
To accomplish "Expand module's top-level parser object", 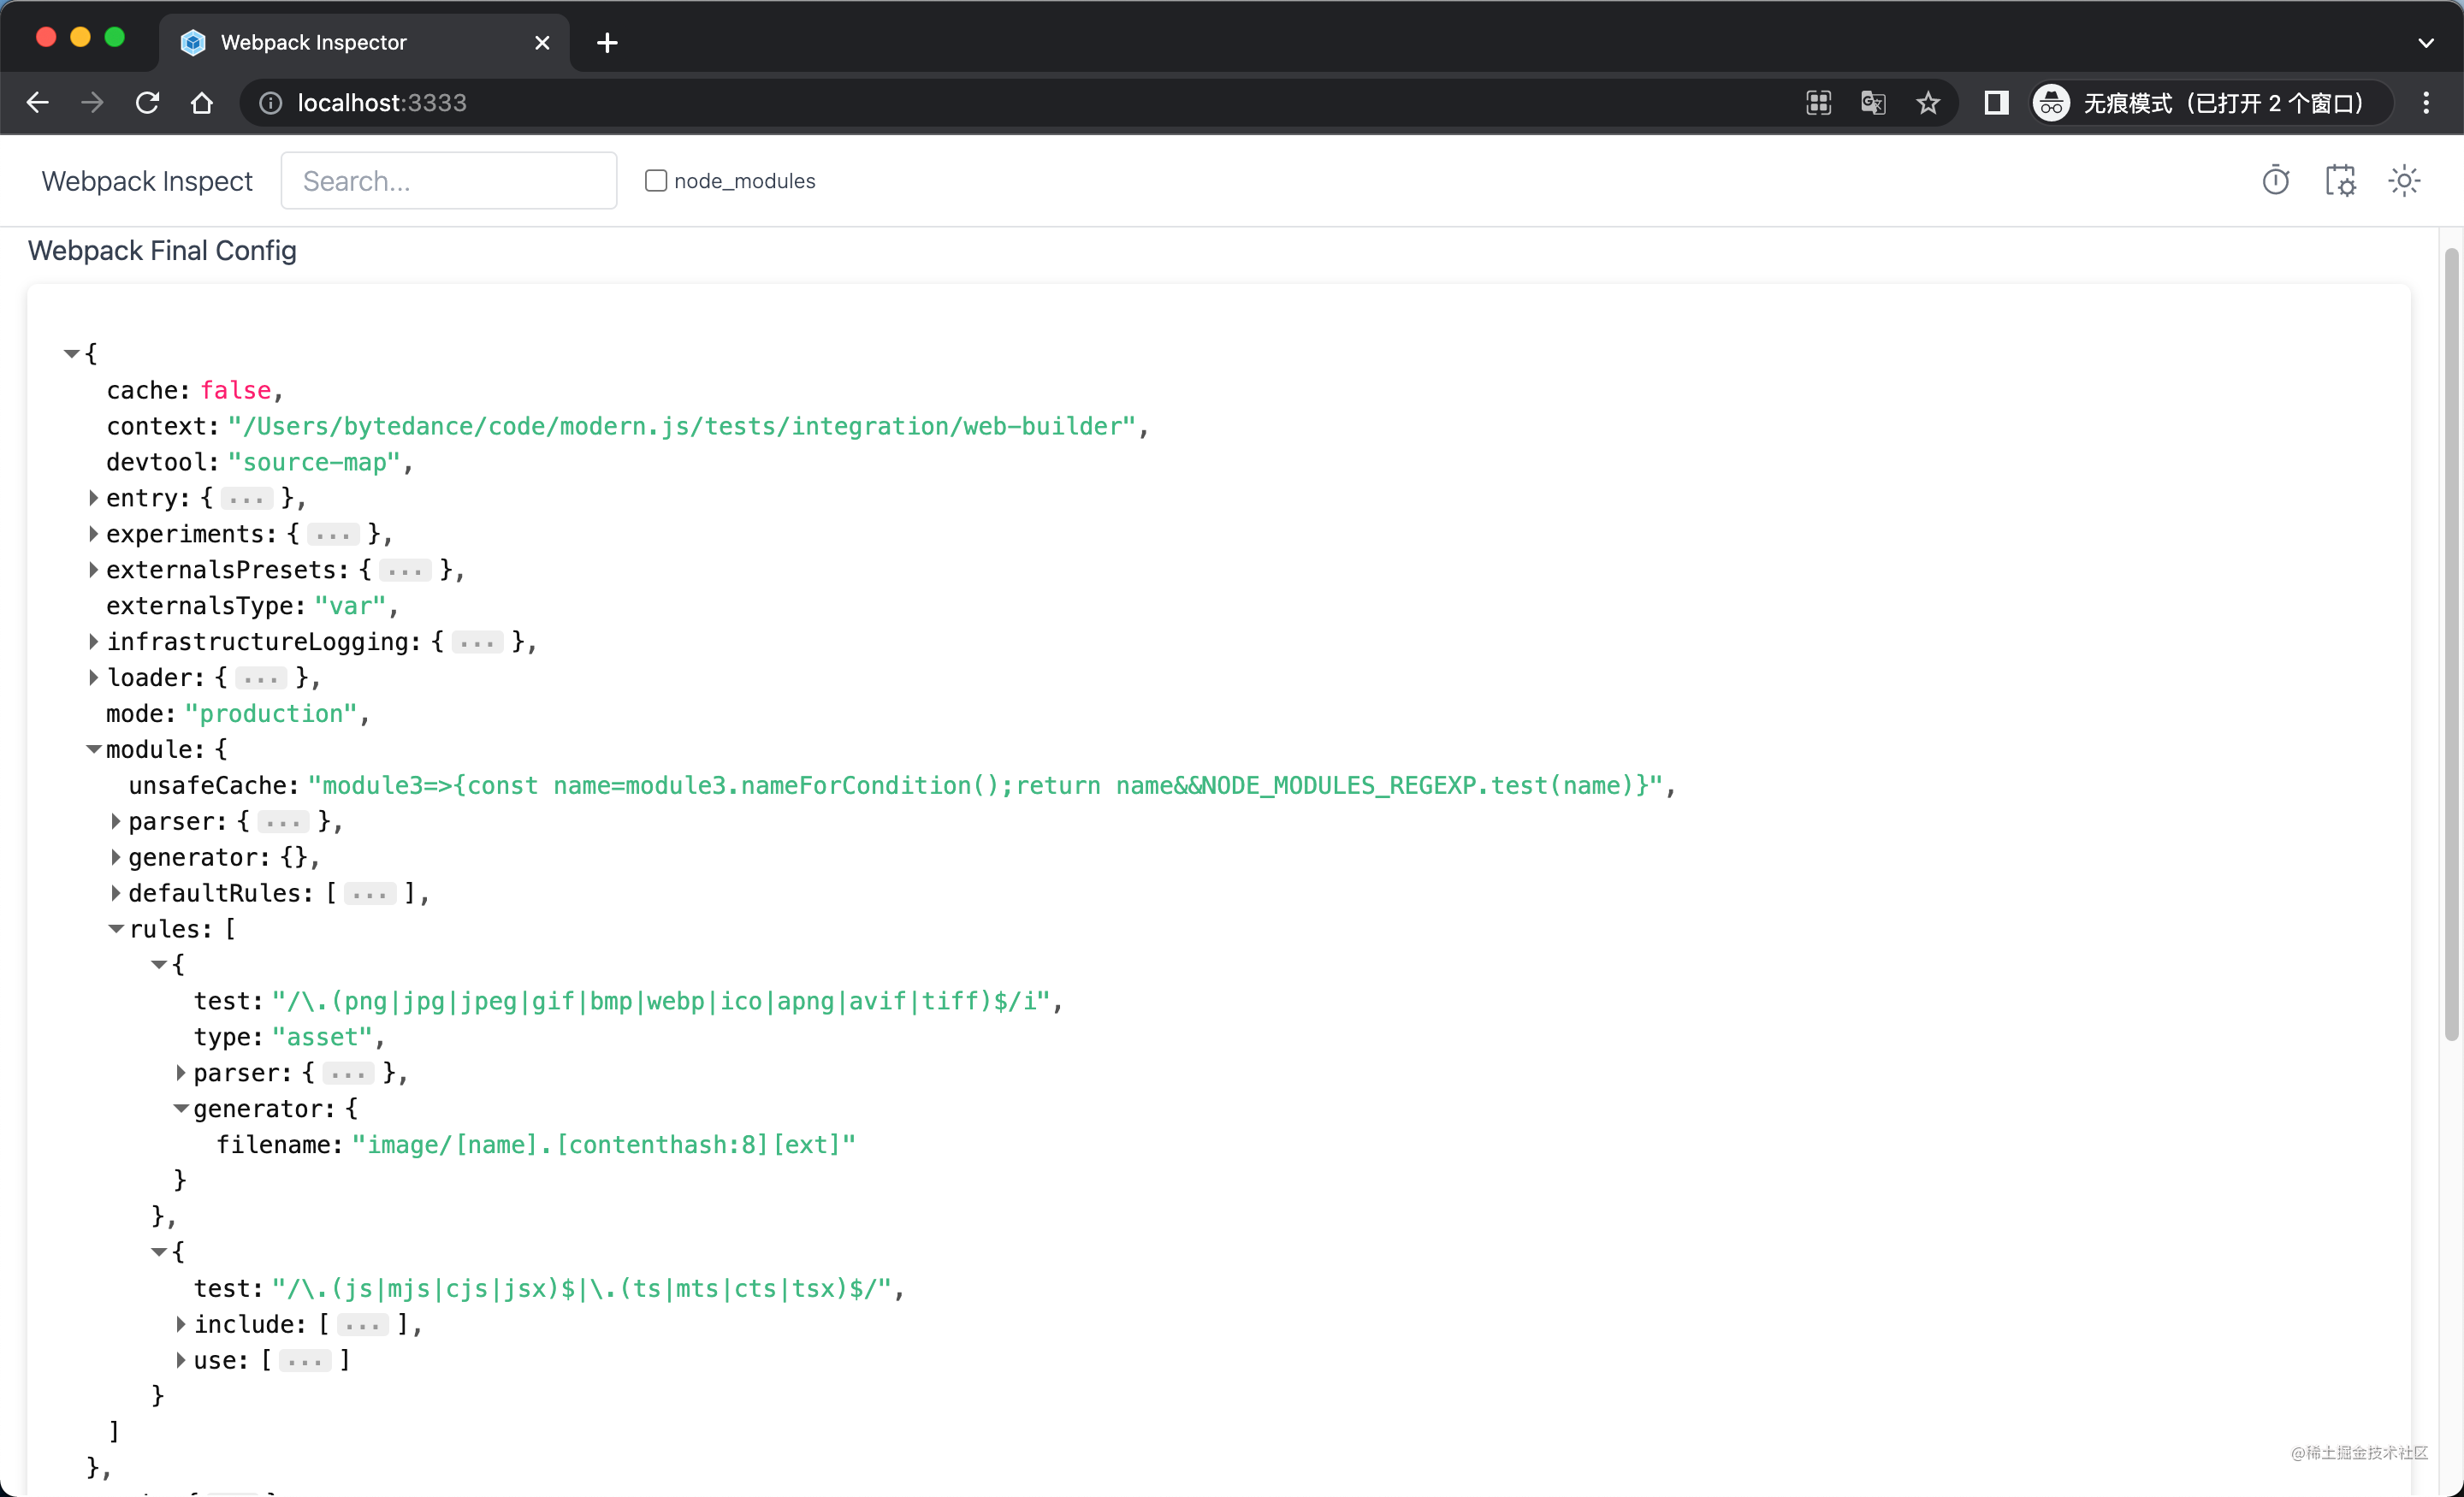I will tap(116, 821).
